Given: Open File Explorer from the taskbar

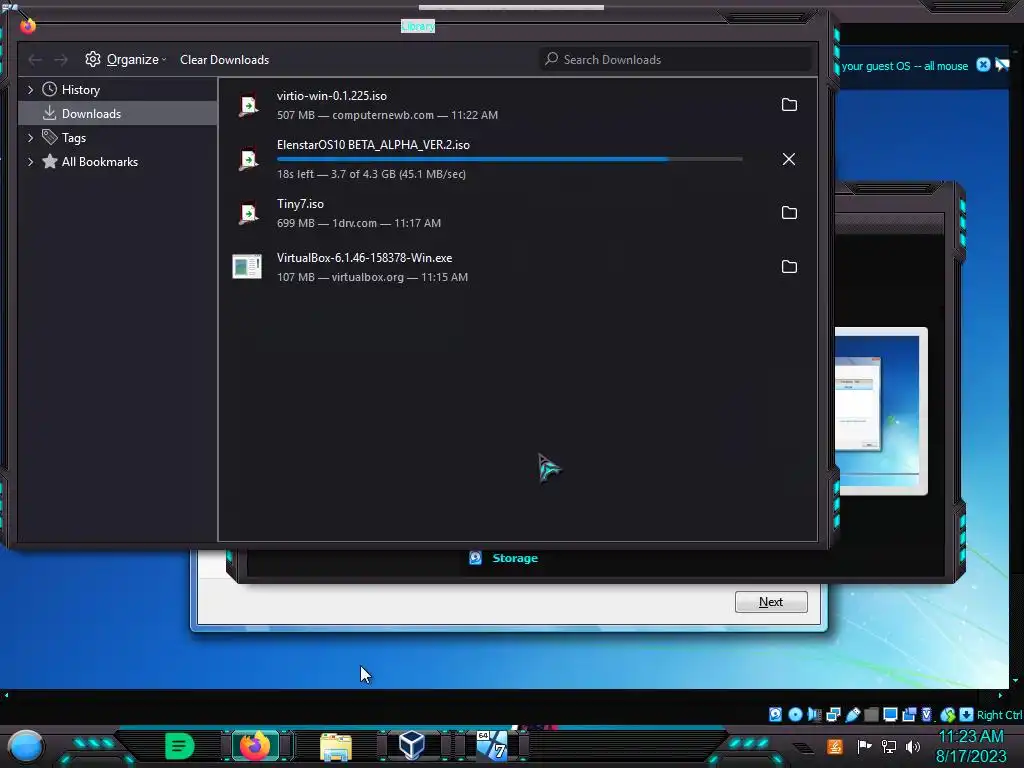Looking at the screenshot, I should 336,746.
